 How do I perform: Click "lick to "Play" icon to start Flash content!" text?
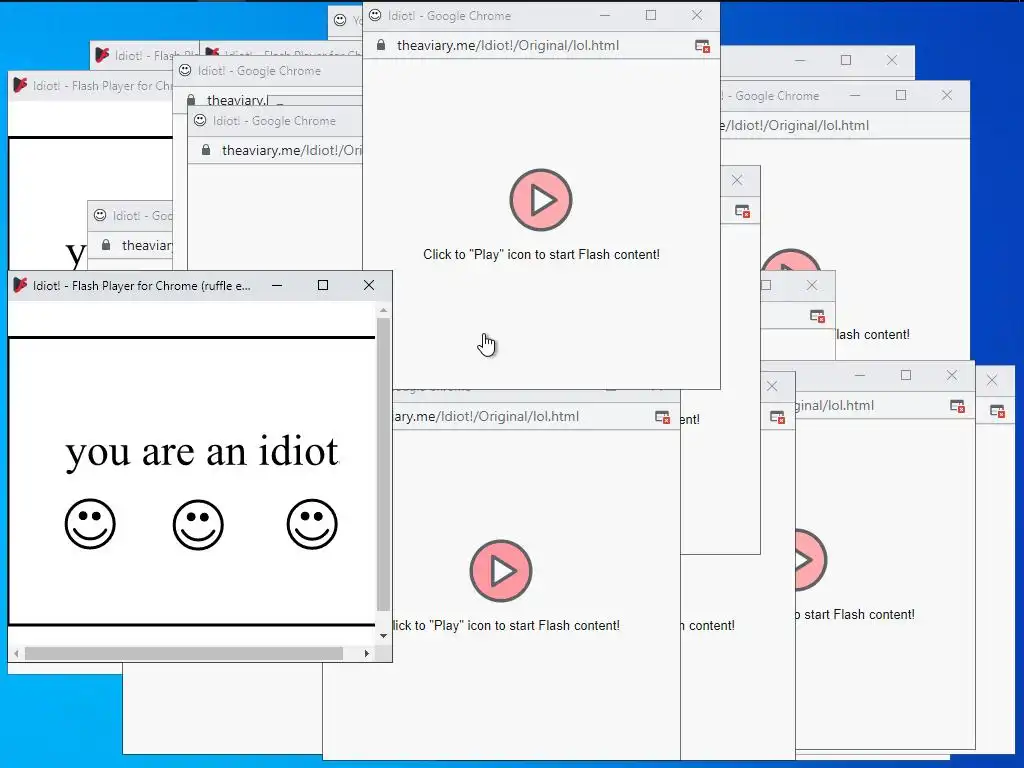[x=507, y=626]
